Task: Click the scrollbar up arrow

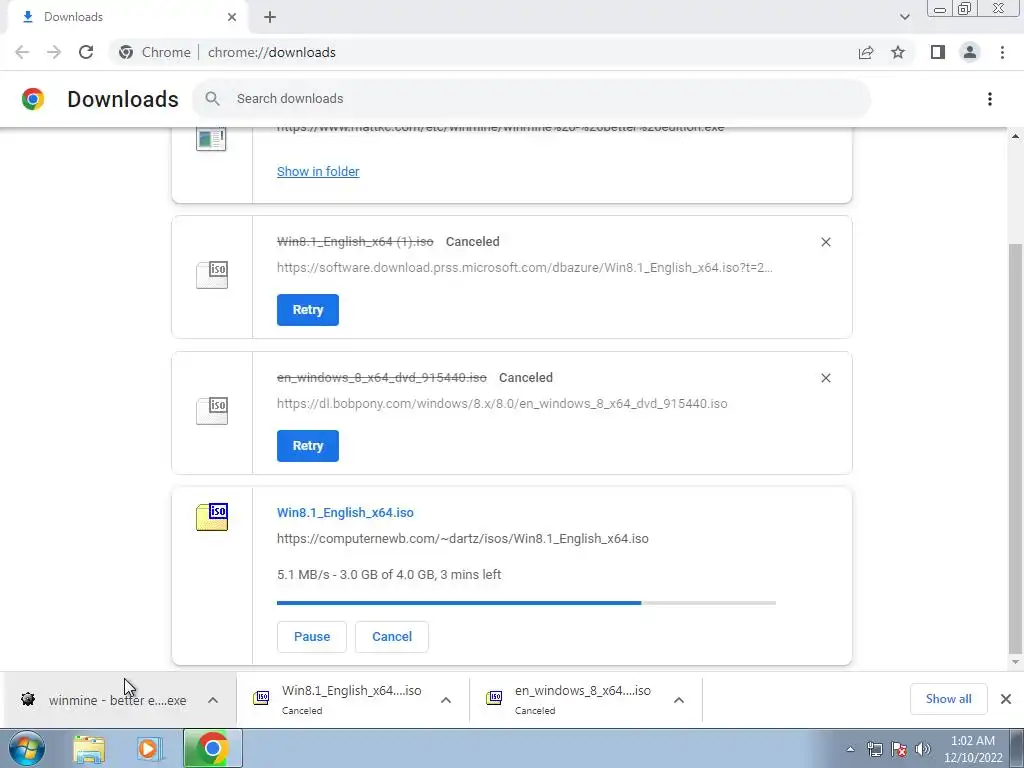Action: [1015, 136]
